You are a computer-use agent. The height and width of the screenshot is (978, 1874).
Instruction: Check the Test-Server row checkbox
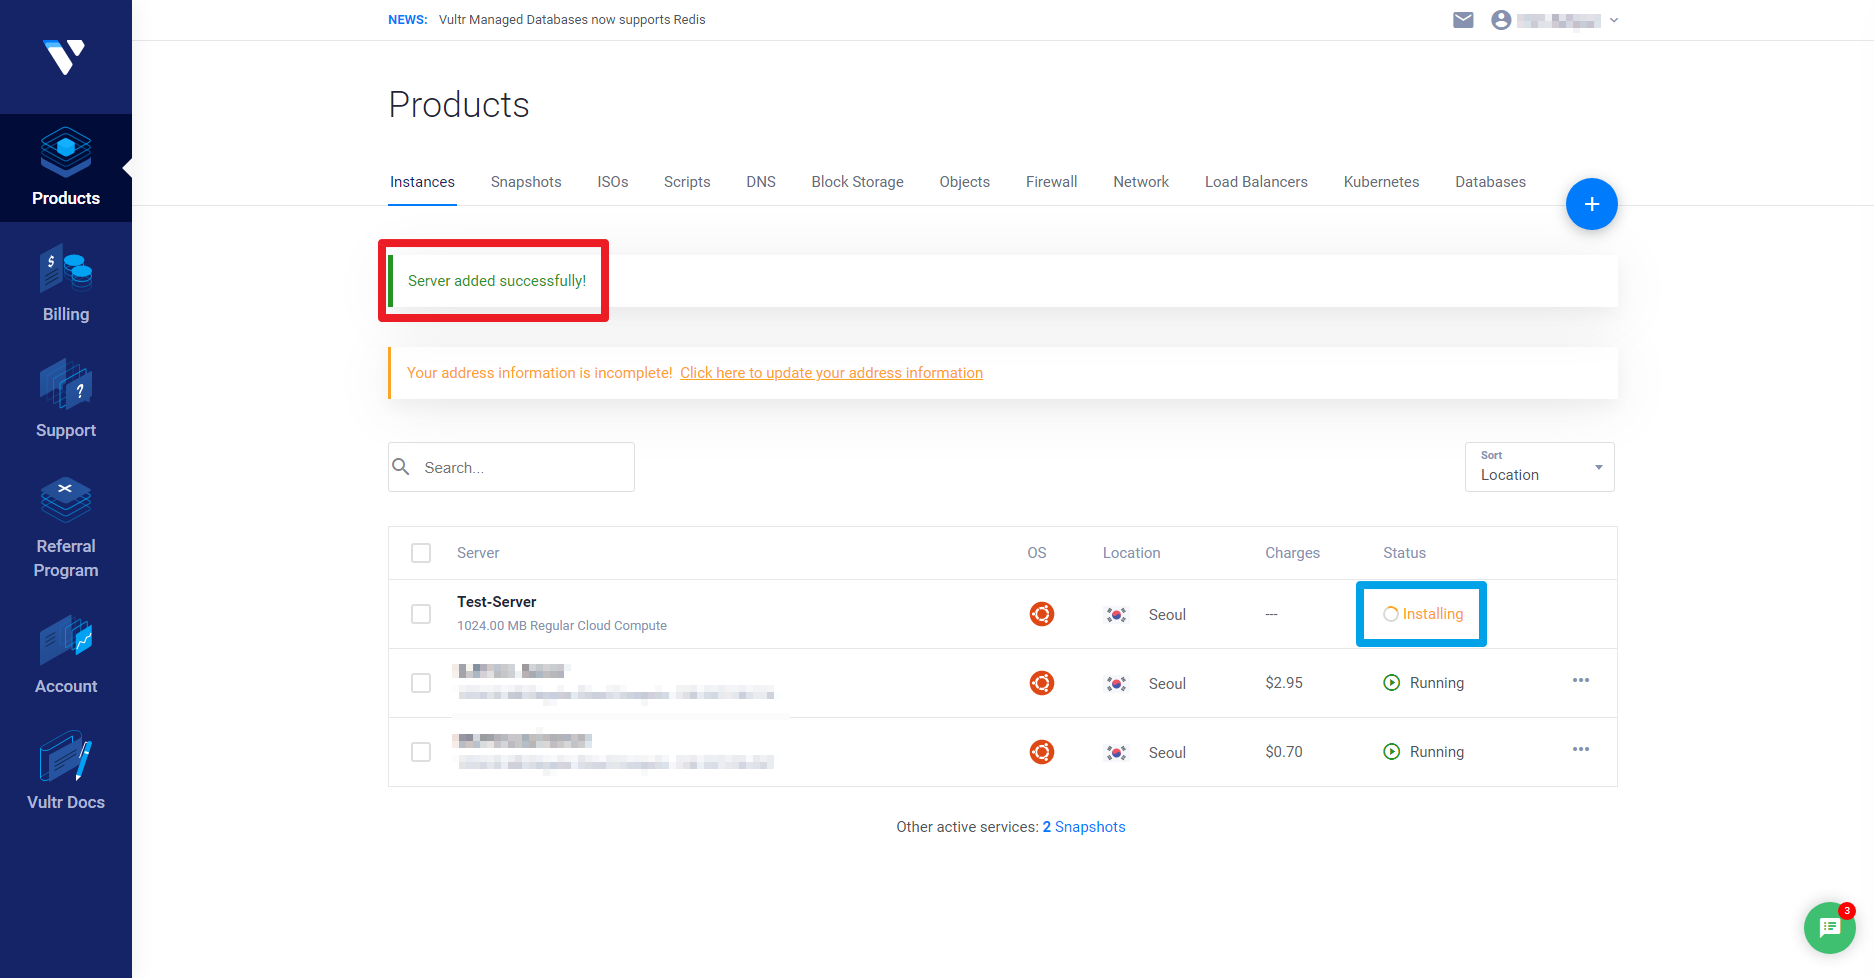click(421, 614)
